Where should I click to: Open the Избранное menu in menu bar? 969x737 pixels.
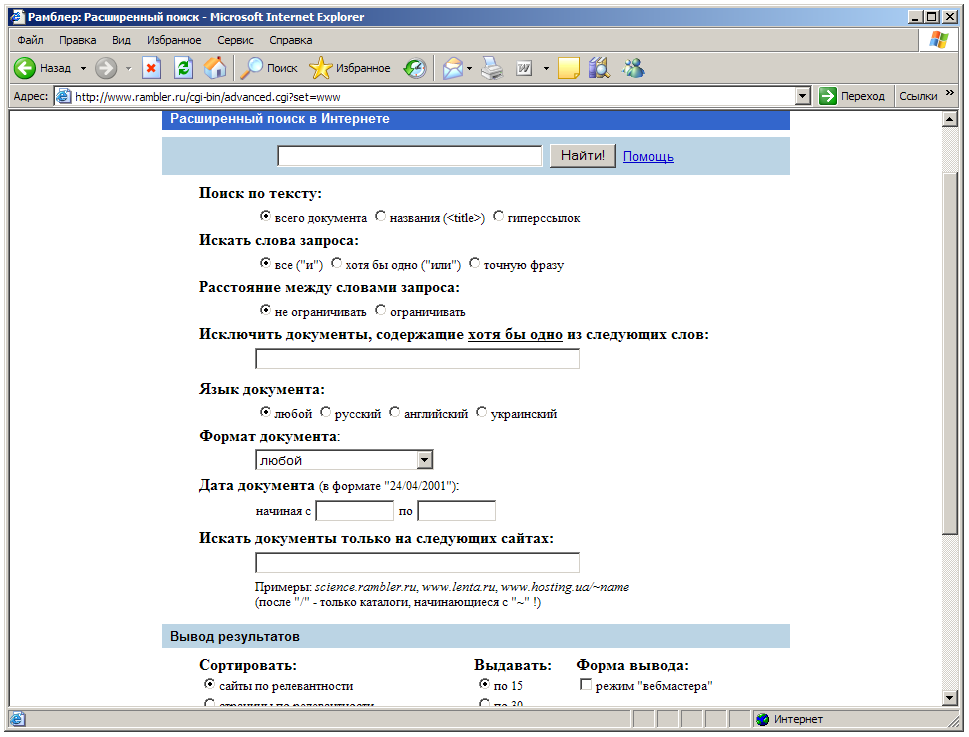tap(174, 40)
